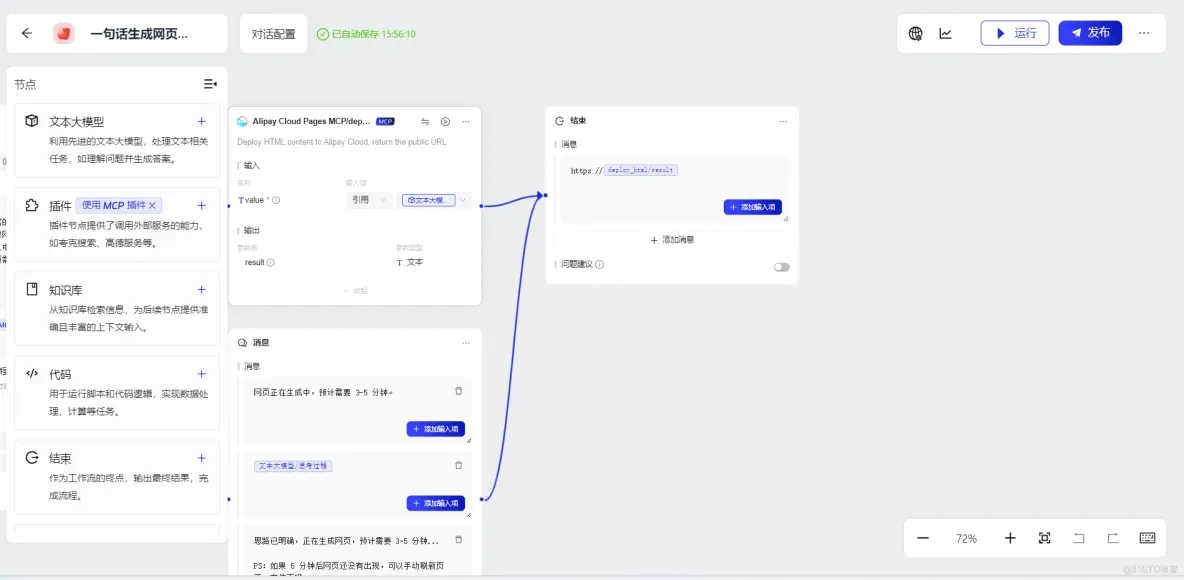Open Alipay Cloud Pages node ellipsis menu
The height and width of the screenshot is (580, 1184).
click(x=466, y=122)
